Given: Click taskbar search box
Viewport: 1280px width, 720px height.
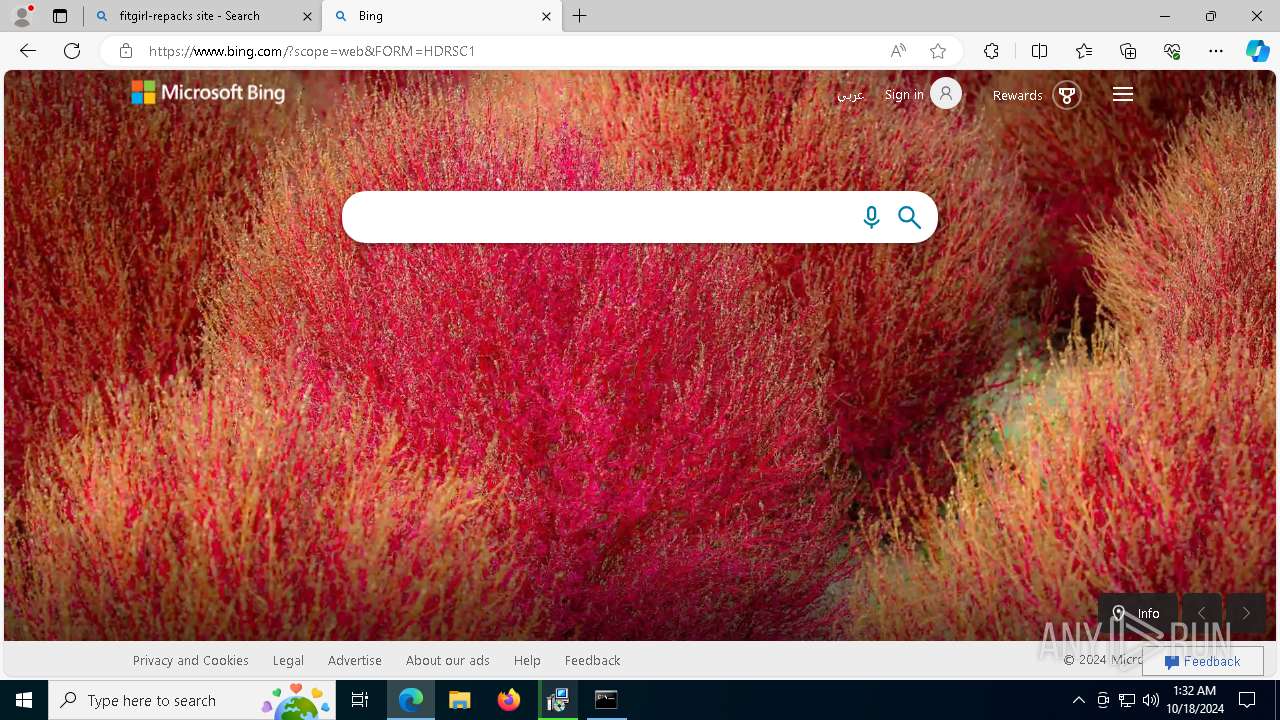Looking at the screenshot, I should coord(192,700).
